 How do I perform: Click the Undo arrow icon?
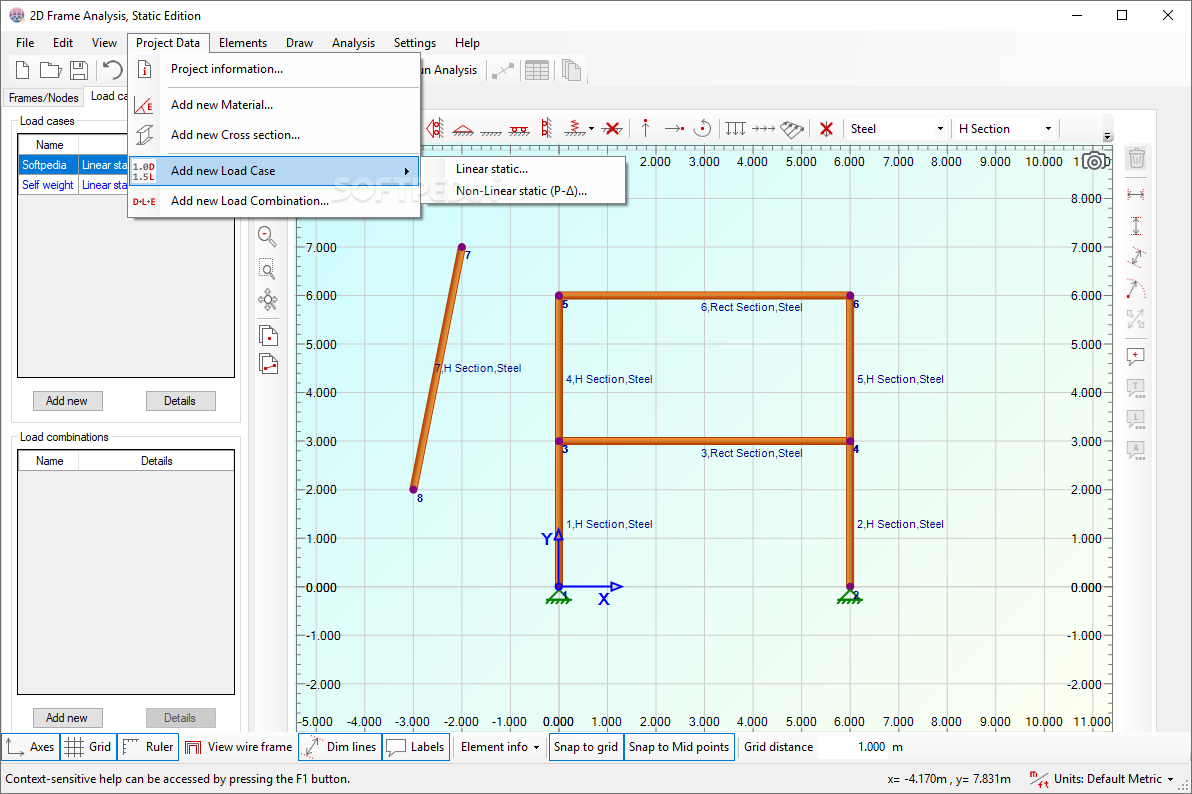tap(112, 70)
